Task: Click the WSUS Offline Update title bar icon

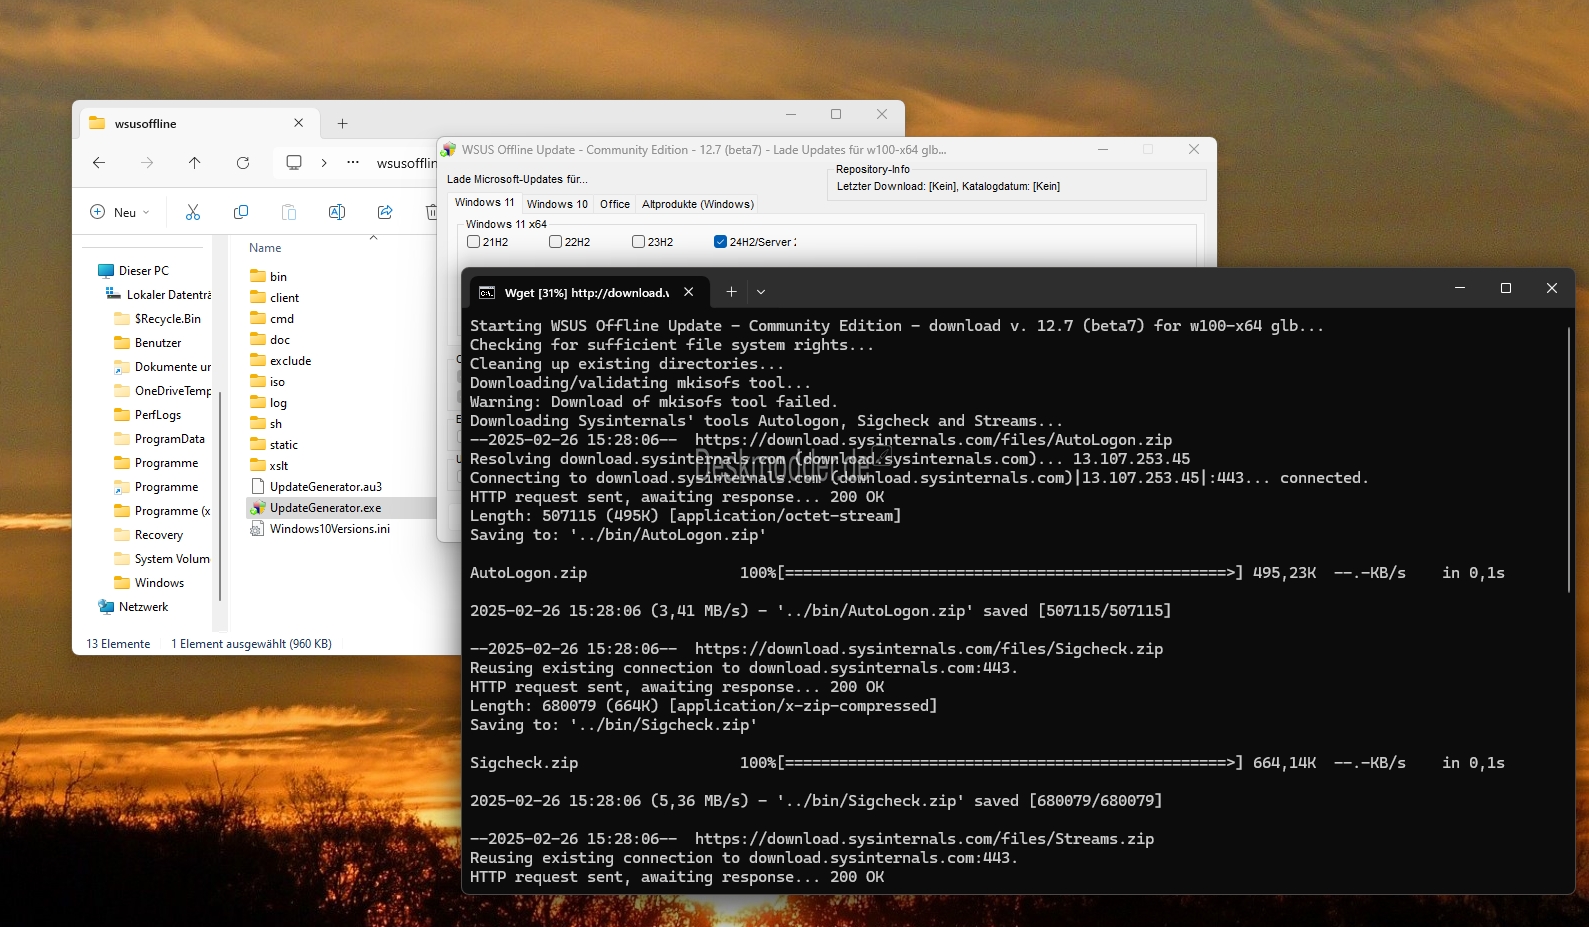Action: (449, 150)
